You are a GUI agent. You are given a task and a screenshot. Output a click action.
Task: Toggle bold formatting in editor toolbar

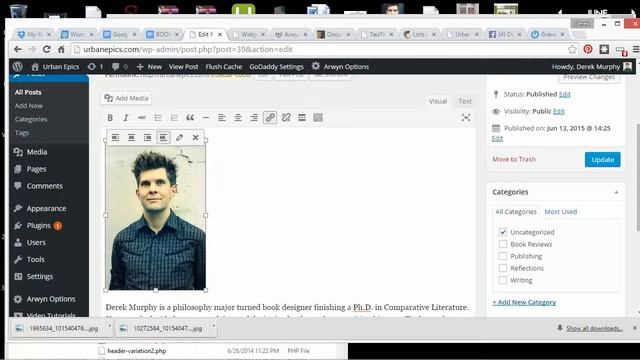(110, 118)
